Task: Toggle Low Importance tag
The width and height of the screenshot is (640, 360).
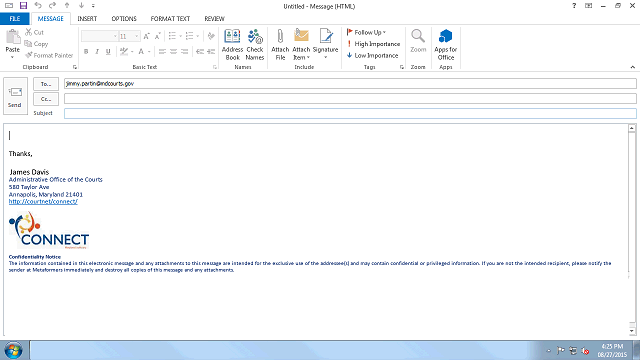Action: 372,55
